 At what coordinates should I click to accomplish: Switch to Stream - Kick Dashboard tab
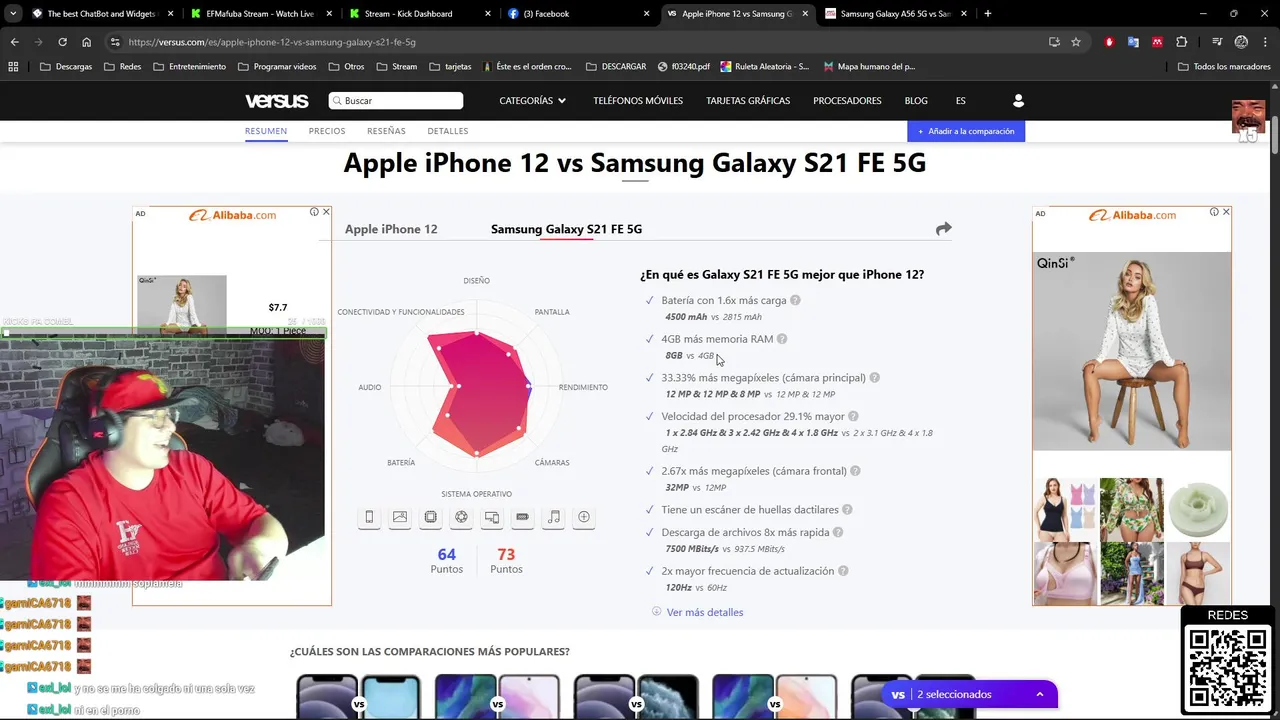pos(420,14)
